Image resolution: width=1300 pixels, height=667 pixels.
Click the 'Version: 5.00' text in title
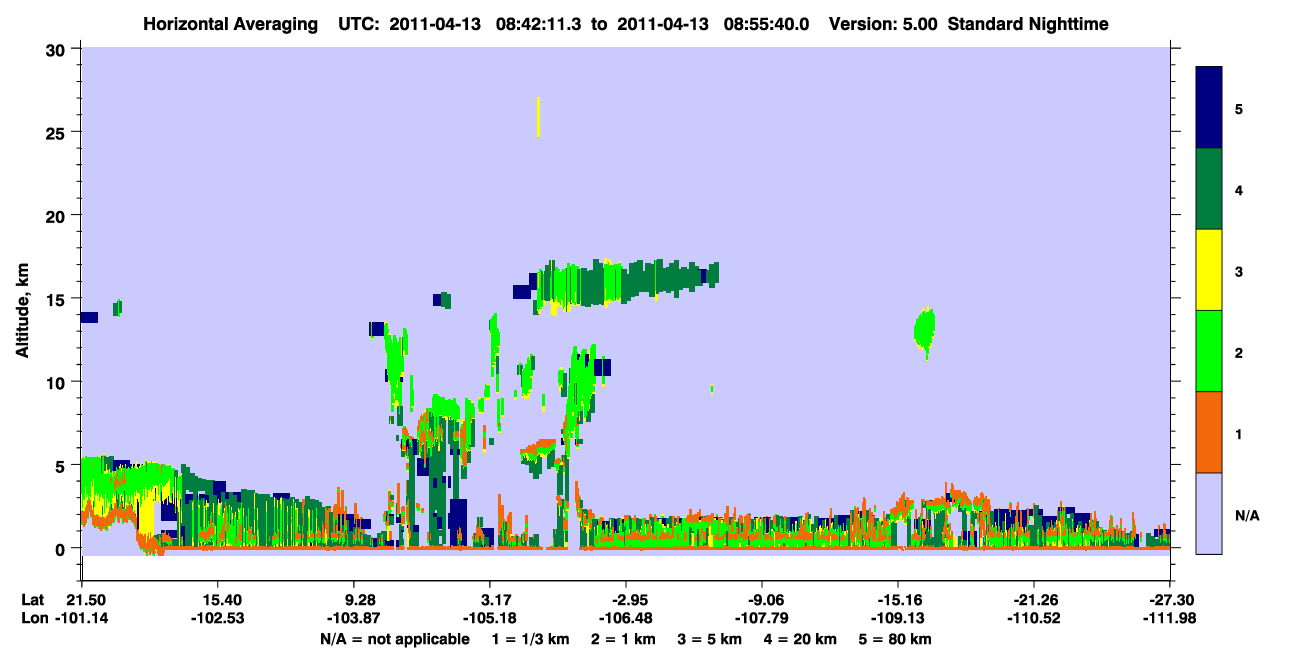point(884,24)
